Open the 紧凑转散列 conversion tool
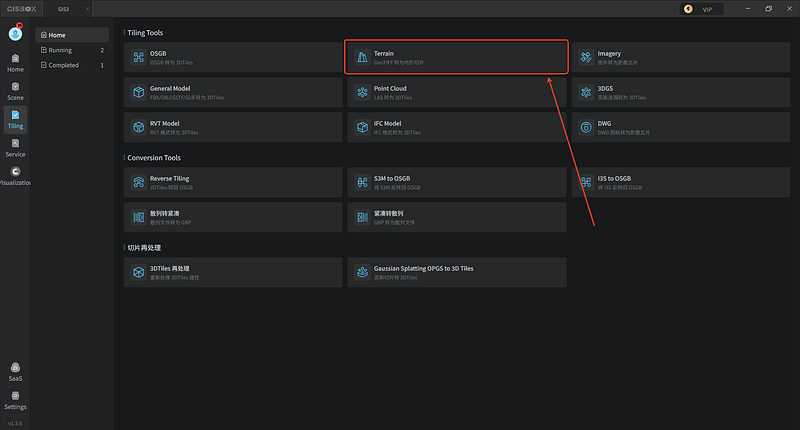This screenshot has width=800, height=430. coord(457,217)
